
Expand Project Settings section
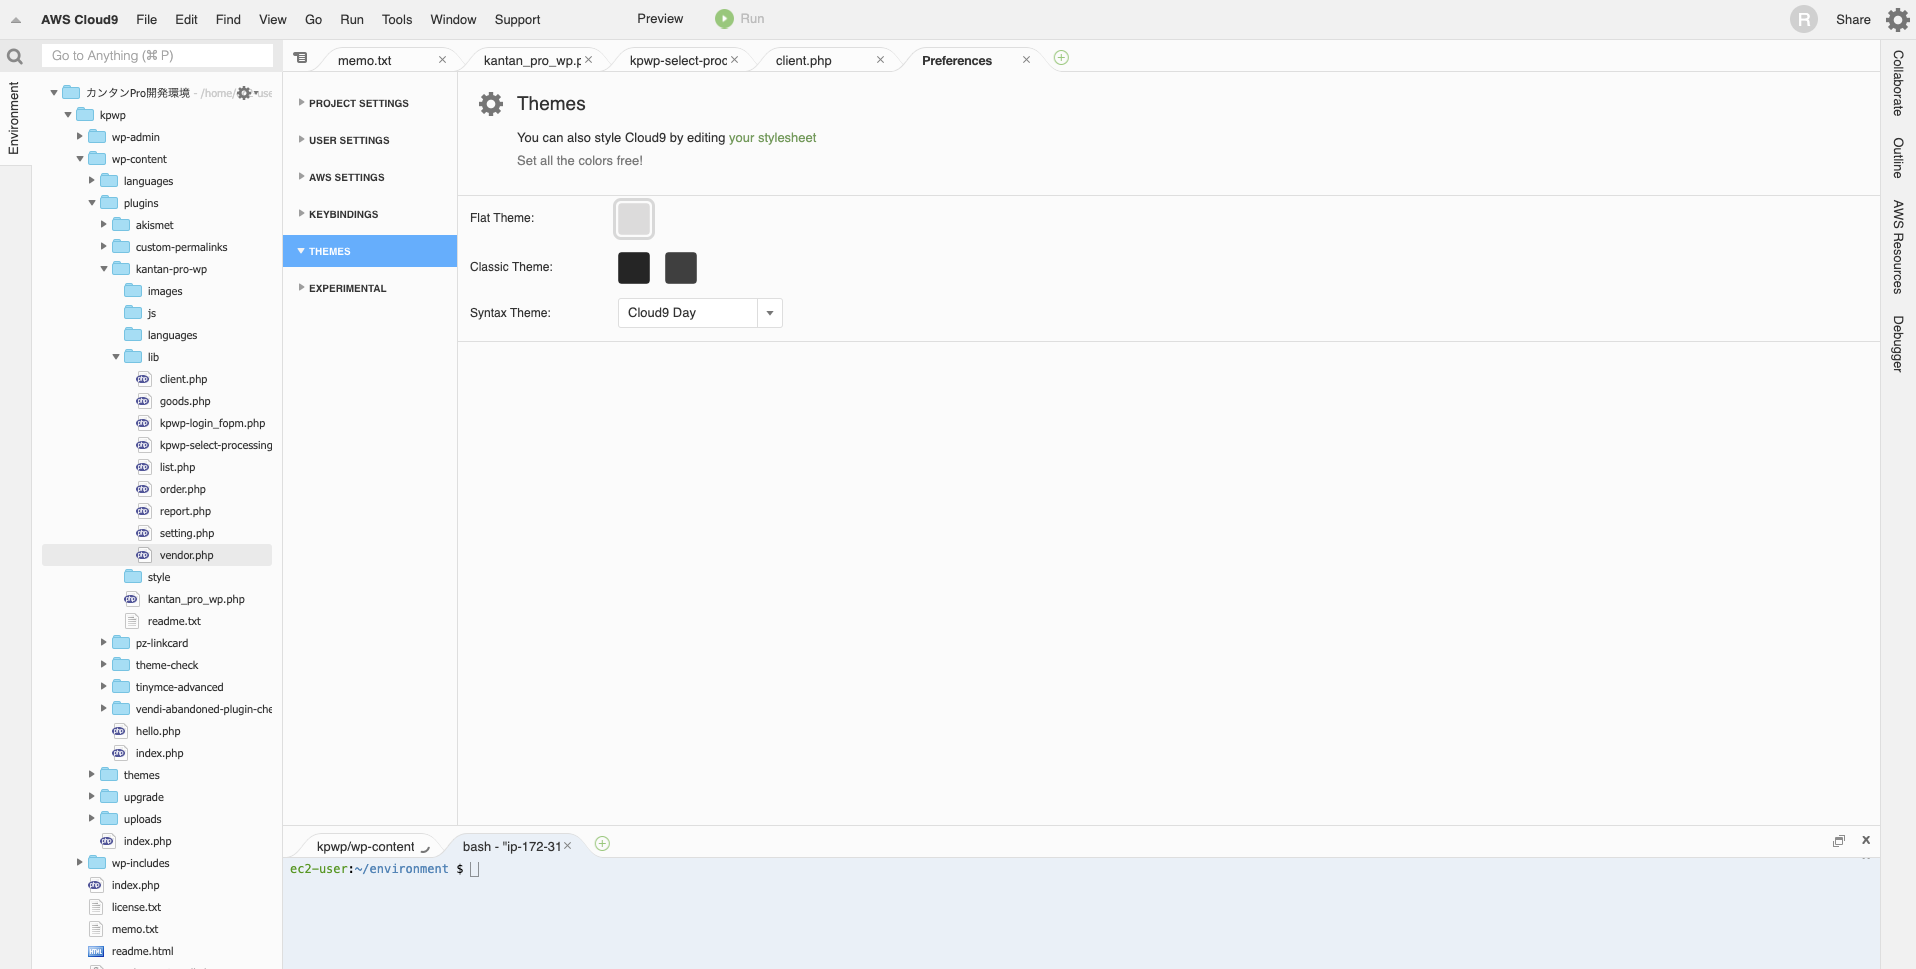point(358,103)
